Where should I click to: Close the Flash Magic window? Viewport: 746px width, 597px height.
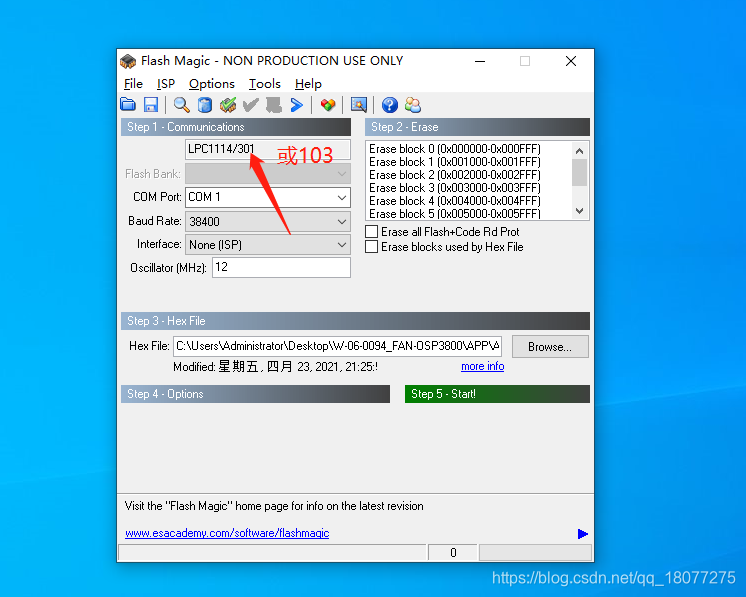tap(571, 61)
